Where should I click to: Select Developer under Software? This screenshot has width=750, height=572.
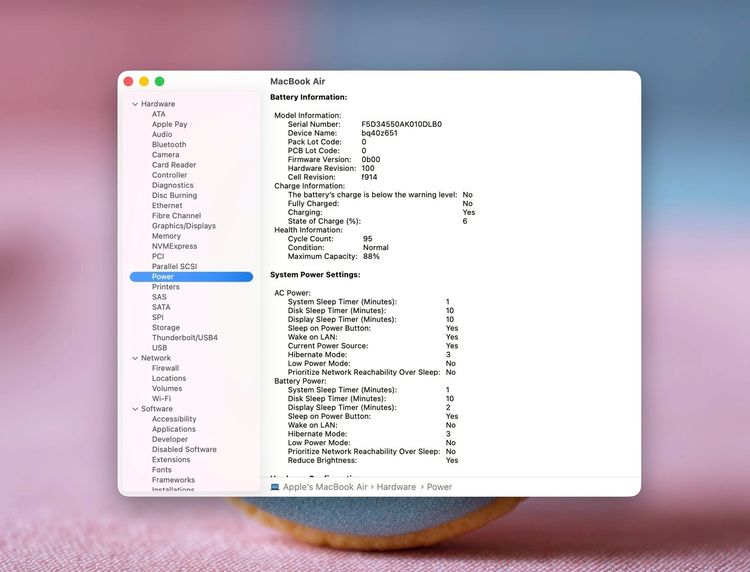pos(170,439)
